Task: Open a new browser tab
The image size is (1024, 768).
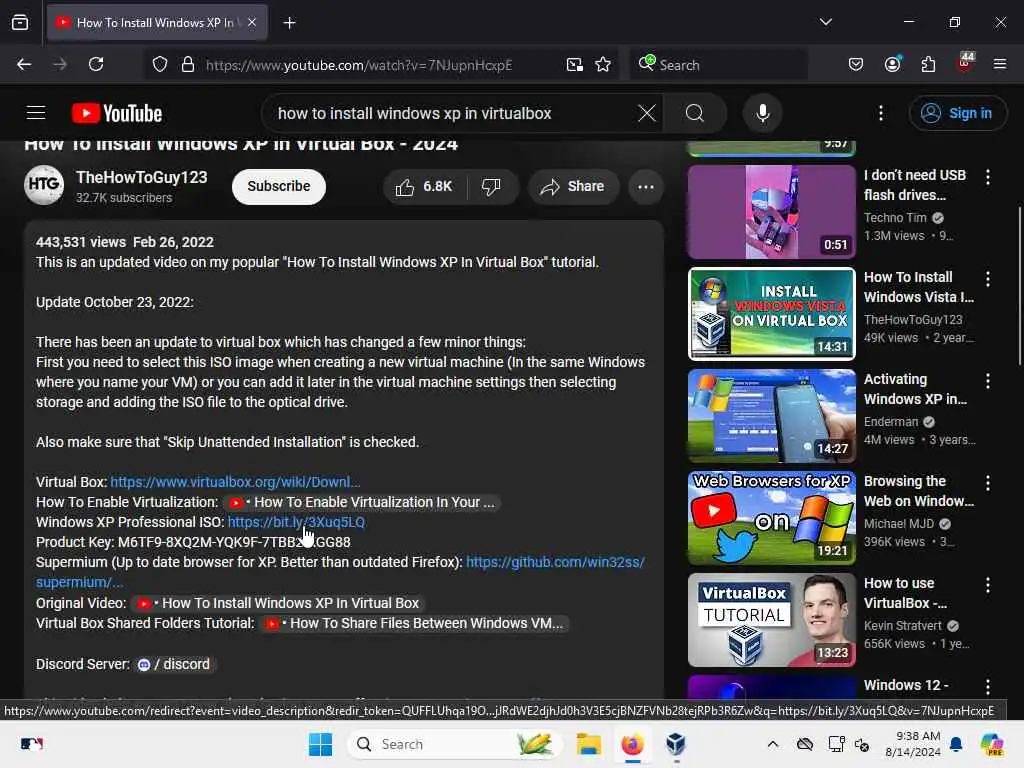Action: [x=289, y=23]
